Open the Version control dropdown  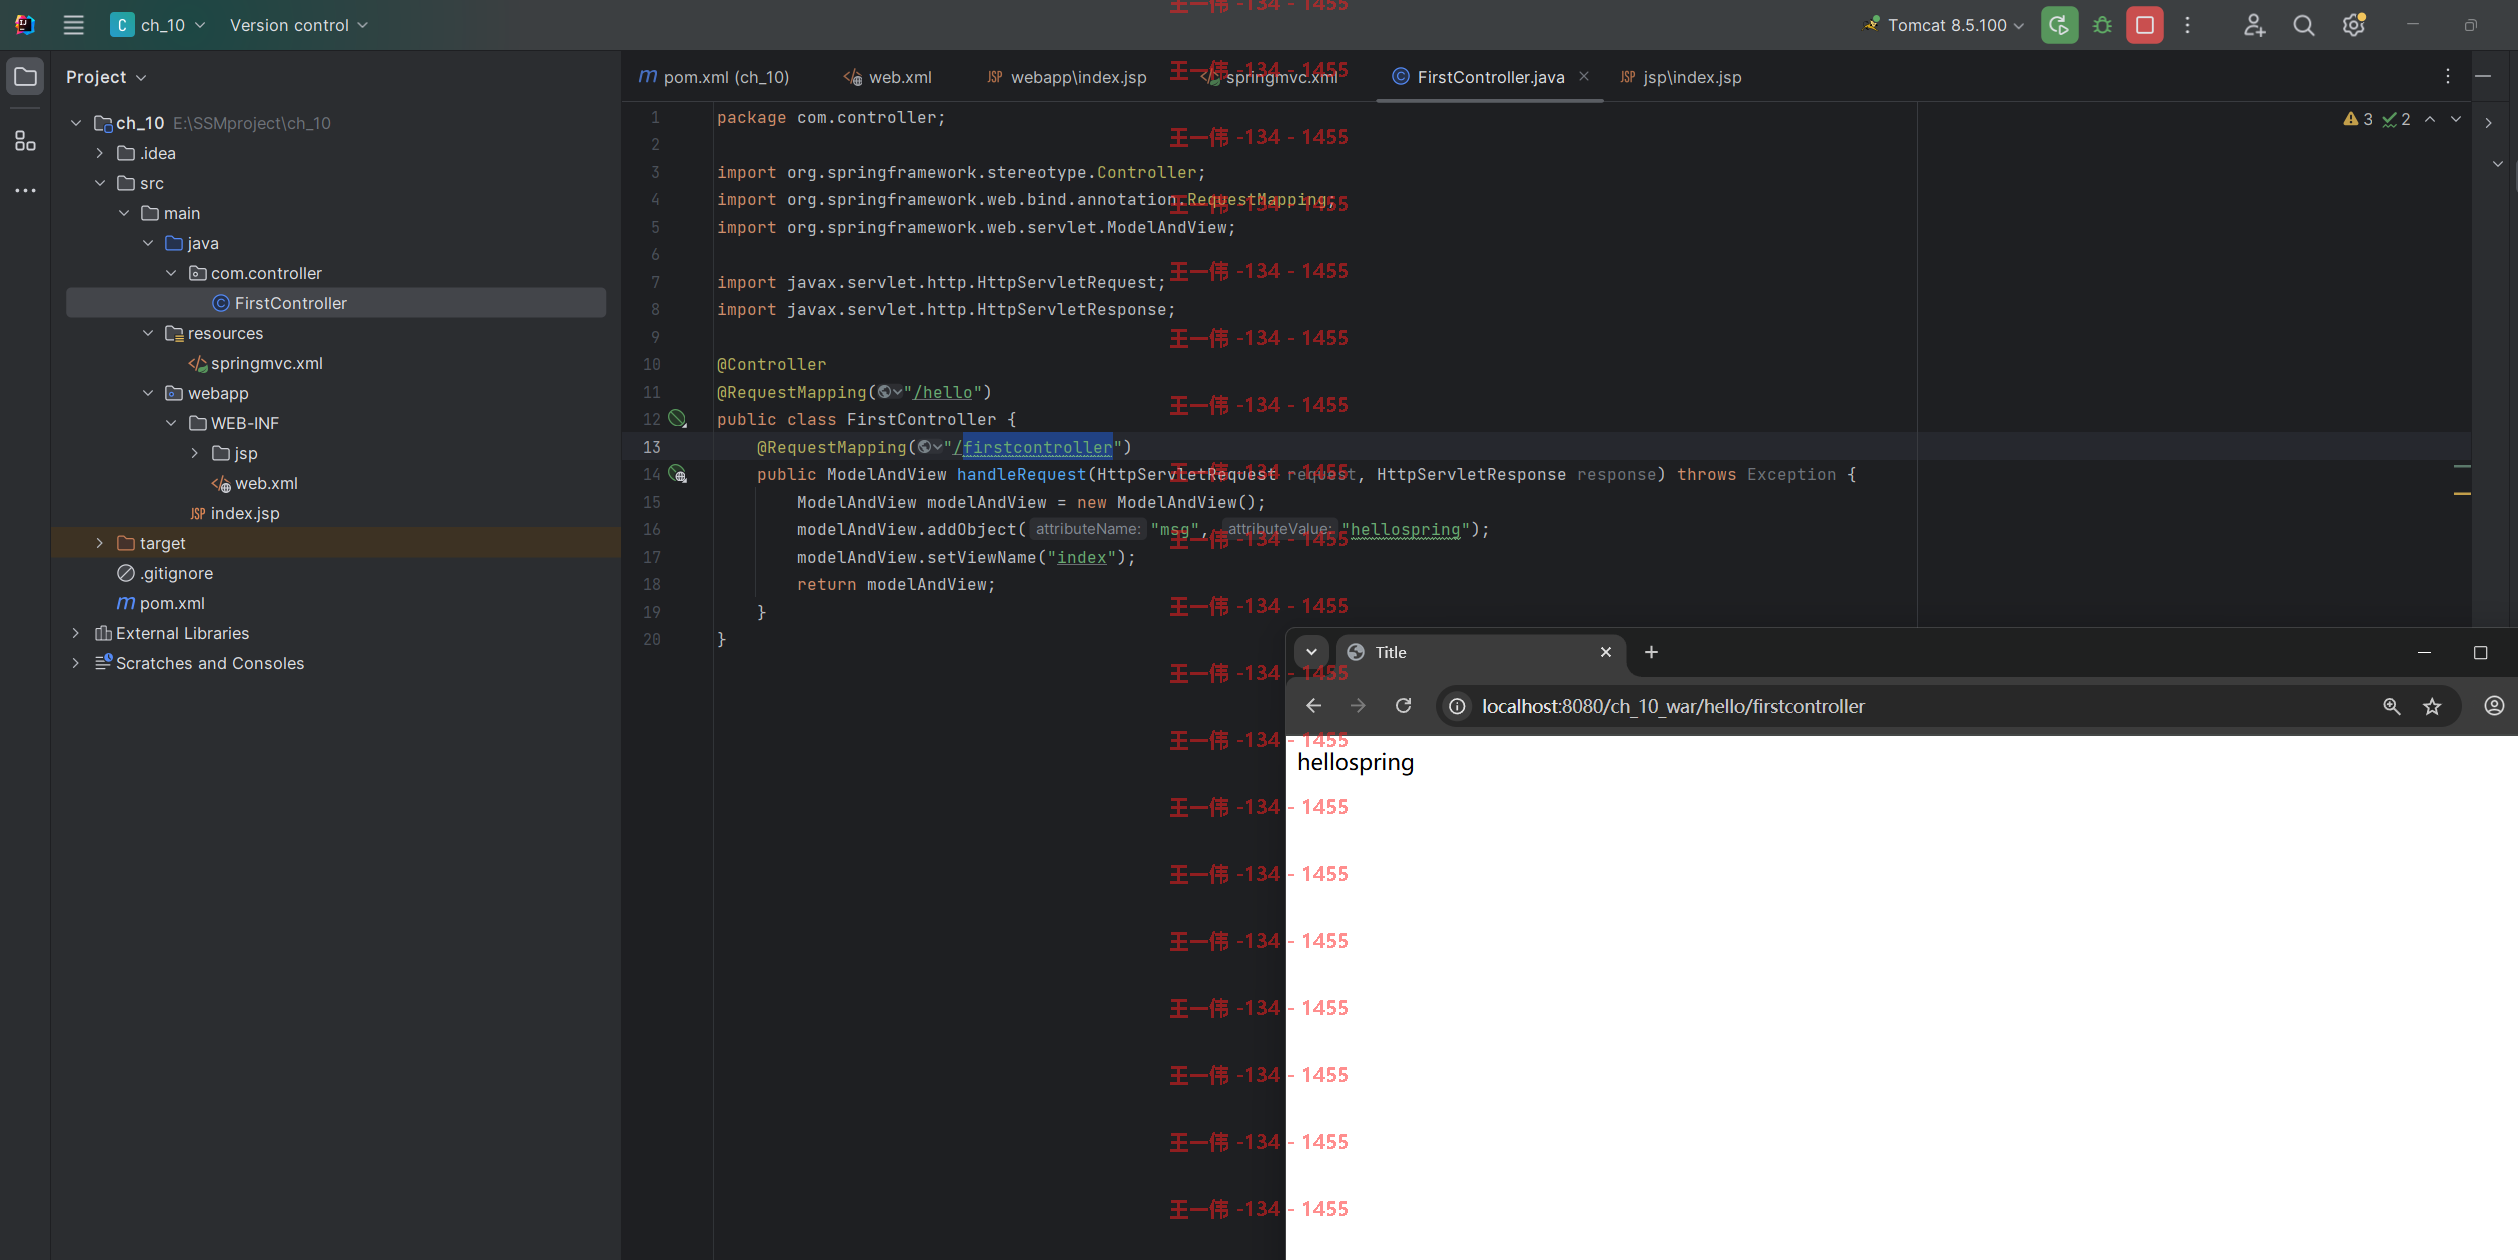299,25
